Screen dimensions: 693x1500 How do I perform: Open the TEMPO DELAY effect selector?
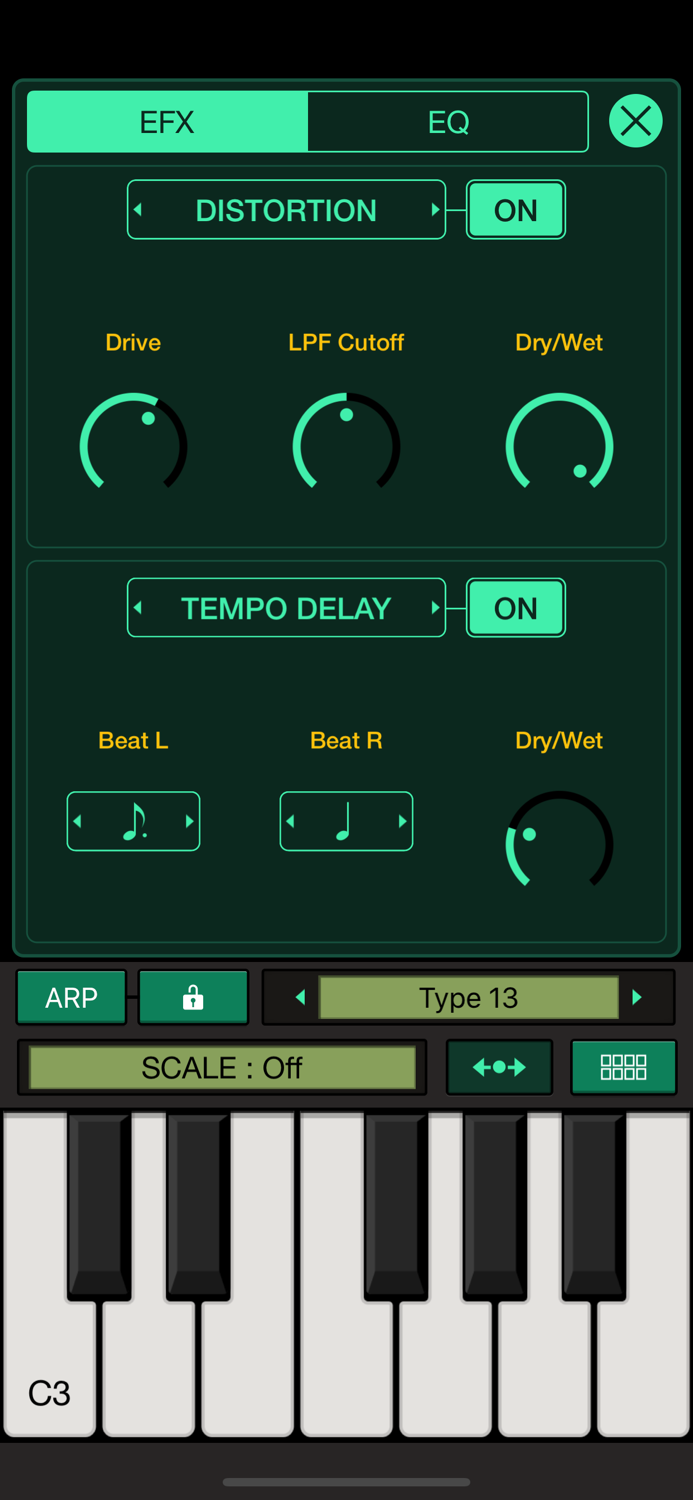[x=286, y=608]
